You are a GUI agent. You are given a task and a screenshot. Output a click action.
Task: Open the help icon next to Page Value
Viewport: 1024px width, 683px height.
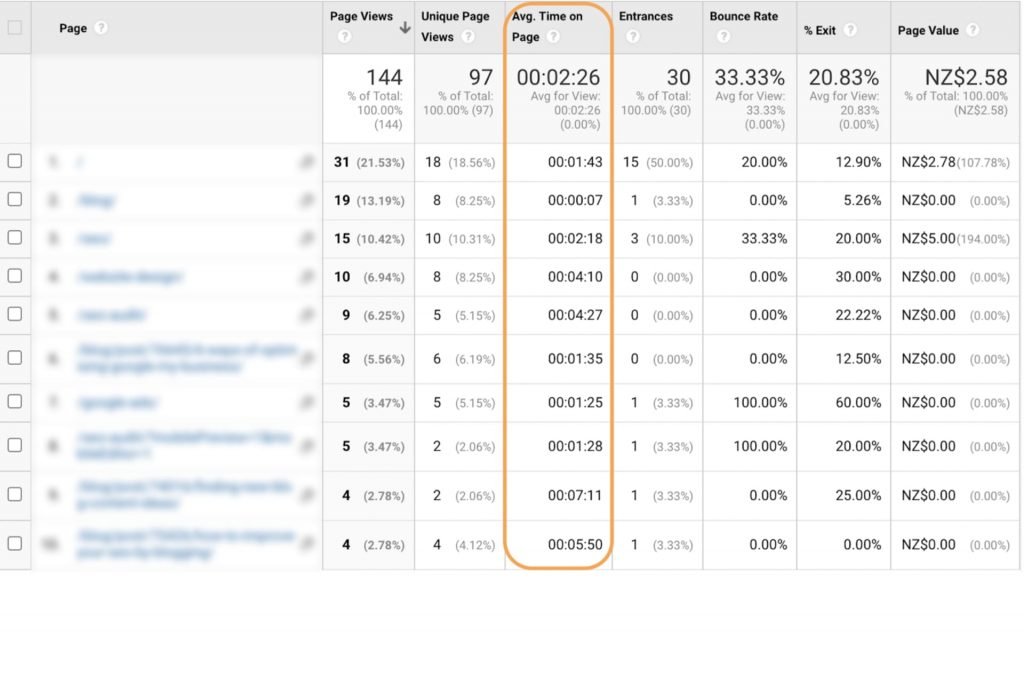click(973, 30)
